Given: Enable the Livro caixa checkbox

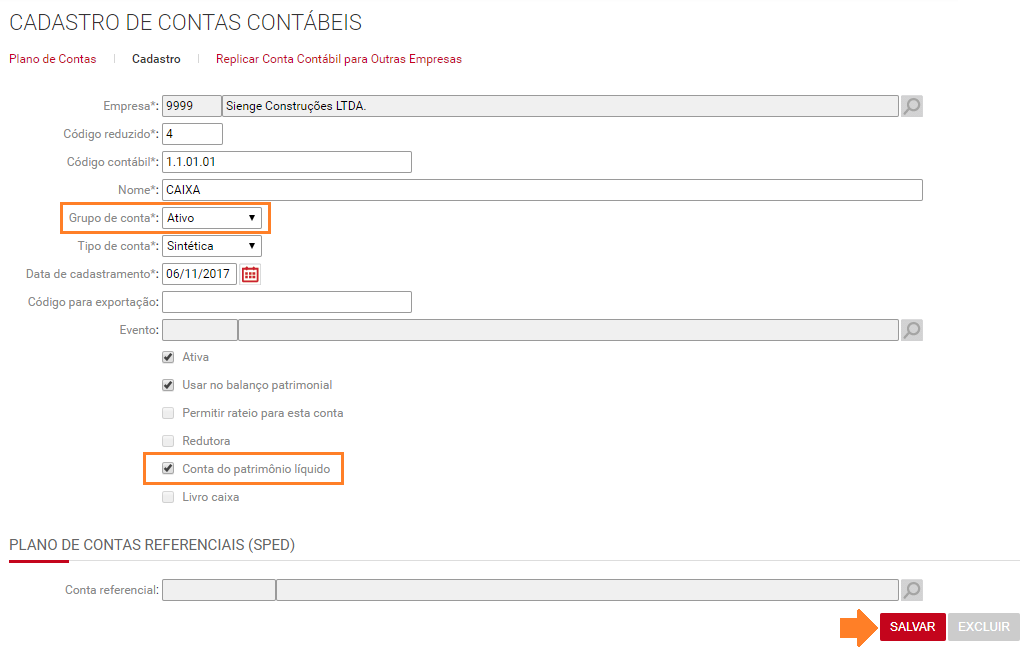Looking at the screenshot, I should [x=168, y=497].
